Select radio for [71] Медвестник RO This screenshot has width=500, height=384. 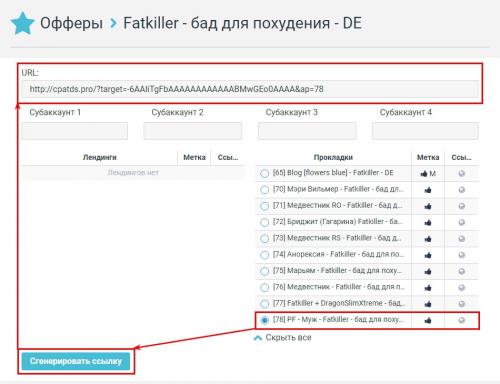pyautogui.click(x=265, y=206)
